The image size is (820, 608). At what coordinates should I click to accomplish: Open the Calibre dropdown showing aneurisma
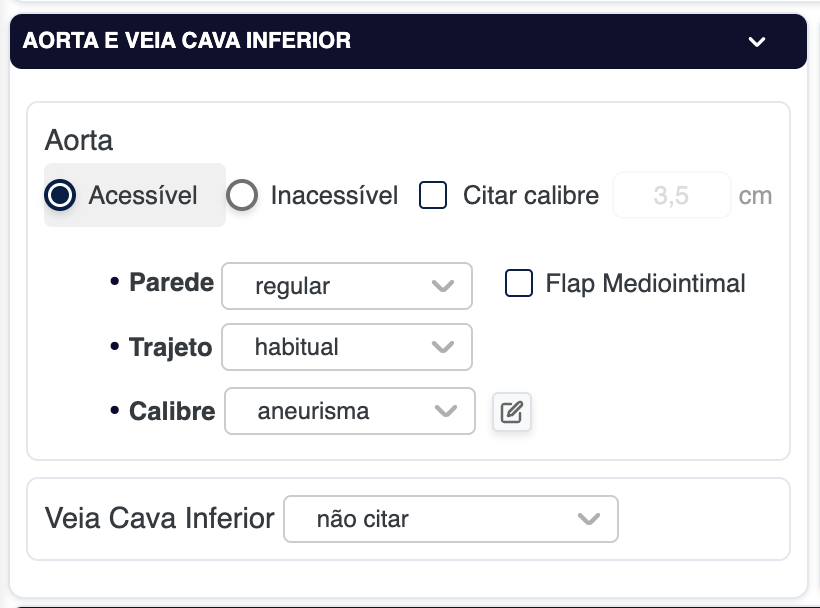[x=349, y=411]
